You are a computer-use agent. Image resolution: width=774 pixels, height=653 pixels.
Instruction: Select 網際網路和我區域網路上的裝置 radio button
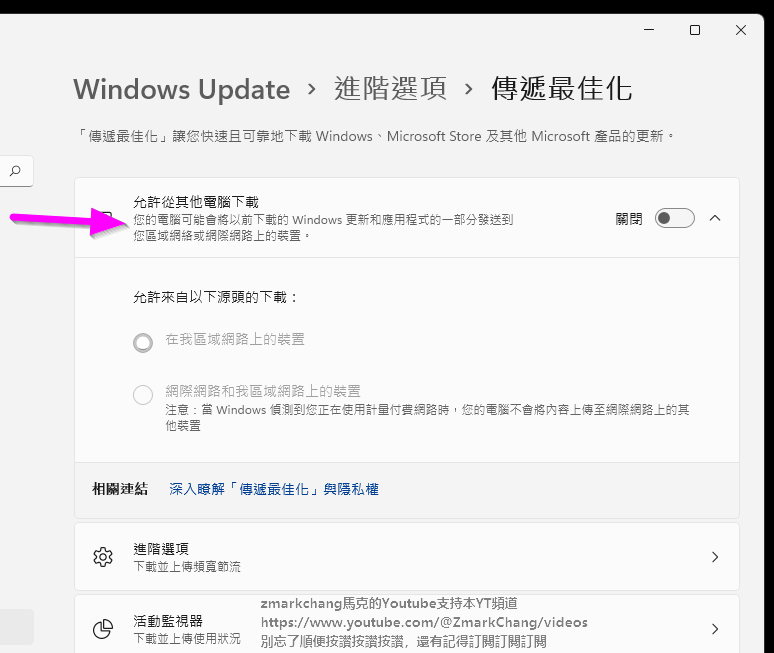[x=143, y=394]
